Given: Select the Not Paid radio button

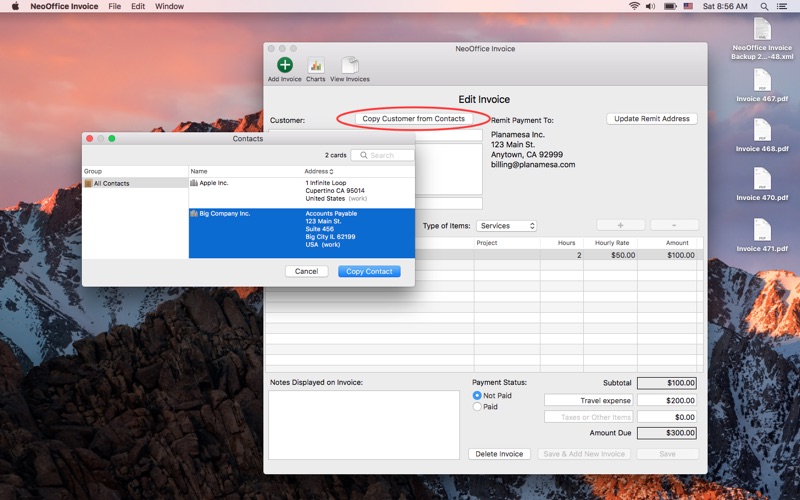Looking at the screenshot, I should pos(477,396).
